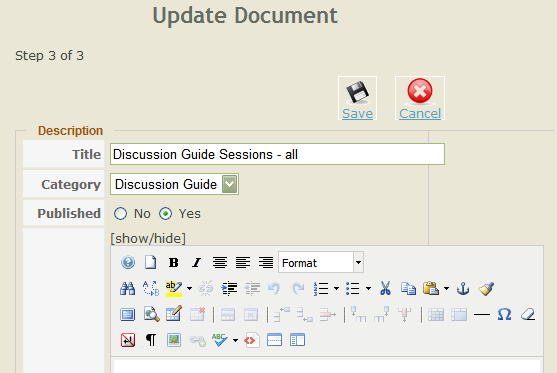Insert special character with Omega icon
Viewport: 557px width, 373px height.
click(x=504, y=314)
